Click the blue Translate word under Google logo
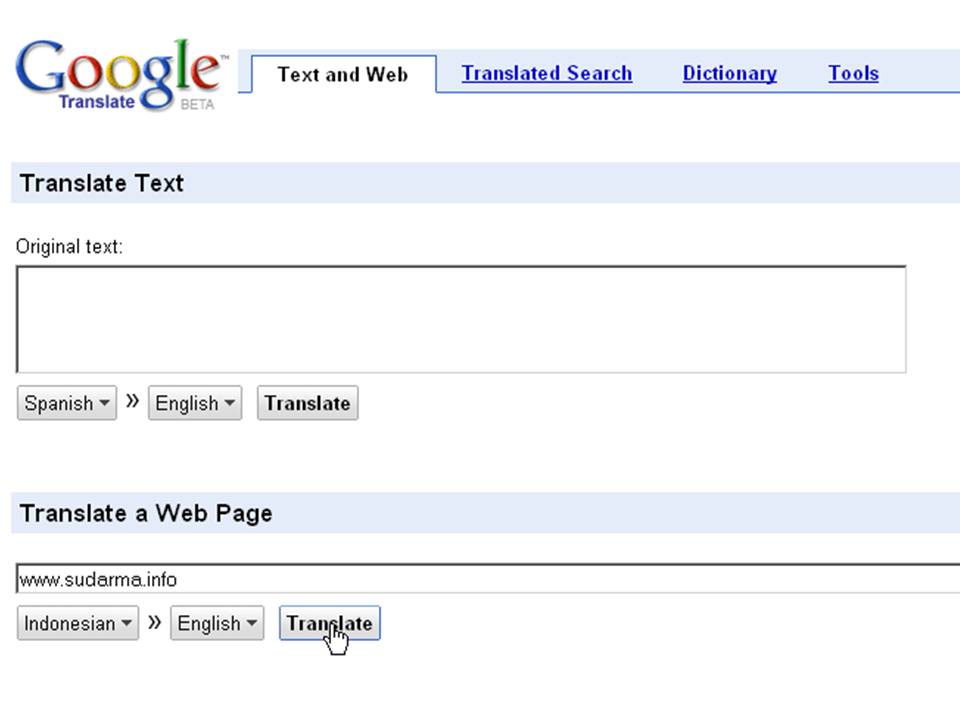Viewport: 960px width, 720px height. [x=96, y=102]
